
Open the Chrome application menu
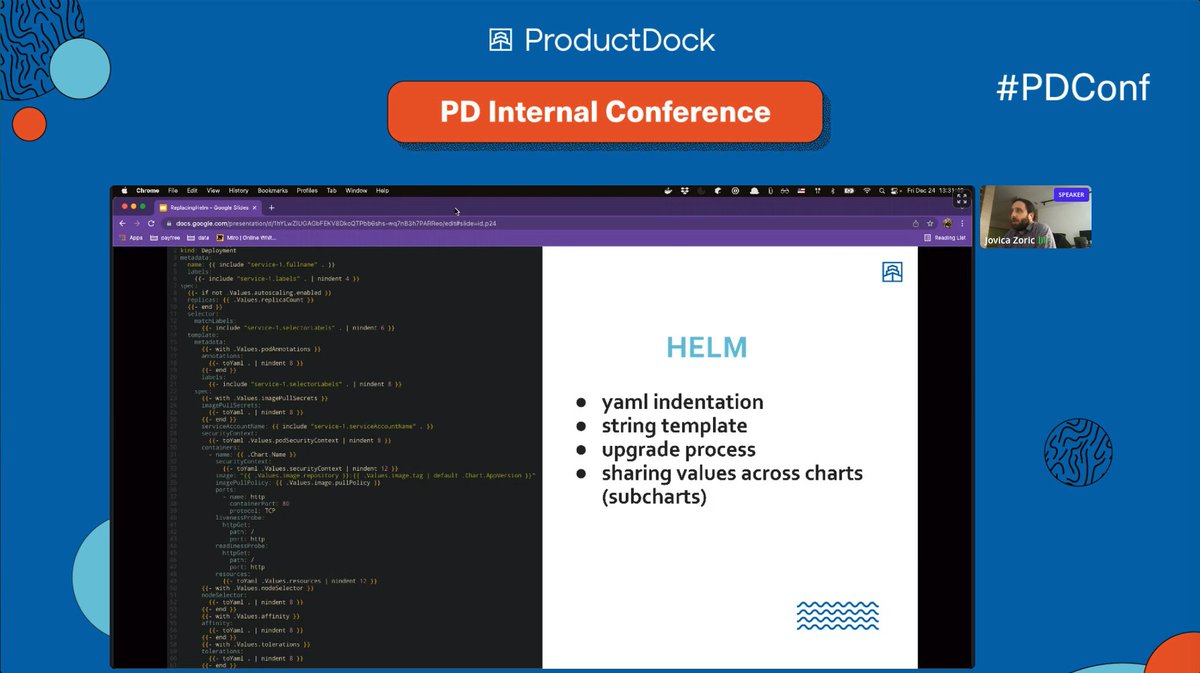(147, 190)
